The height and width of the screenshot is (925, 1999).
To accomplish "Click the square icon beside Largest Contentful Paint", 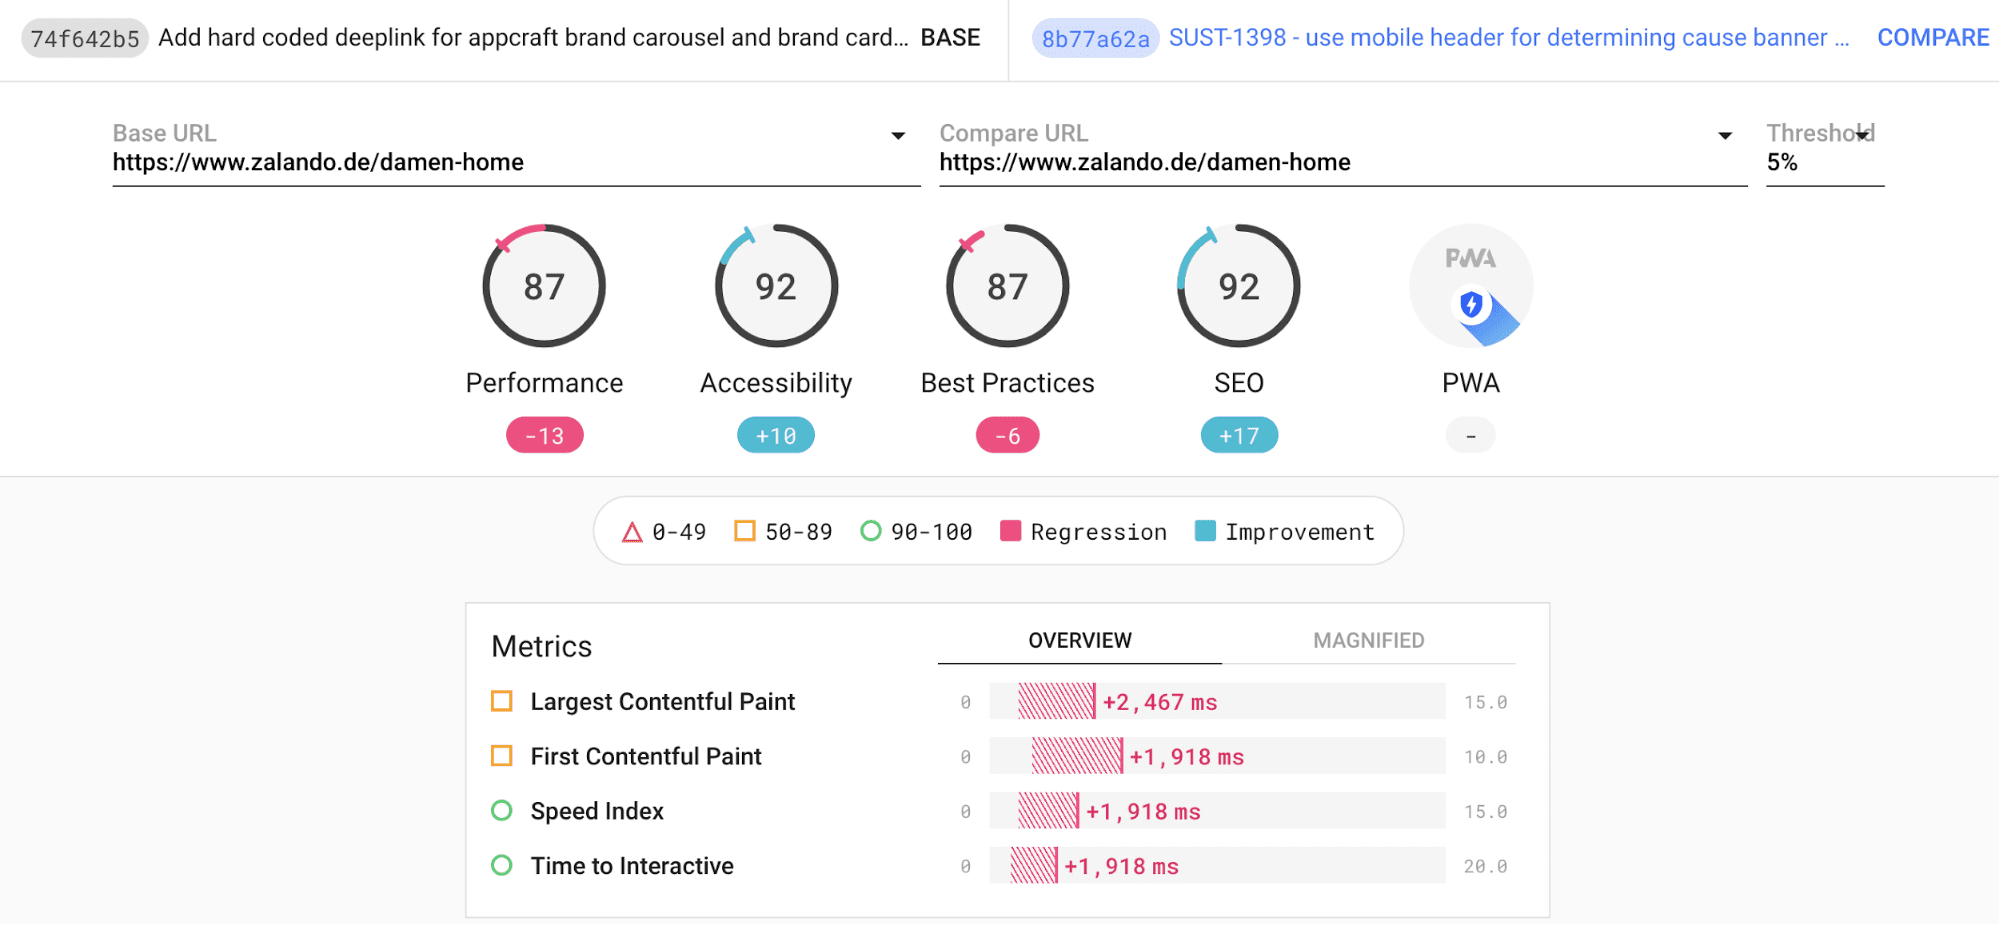I will tap(502, 701).
